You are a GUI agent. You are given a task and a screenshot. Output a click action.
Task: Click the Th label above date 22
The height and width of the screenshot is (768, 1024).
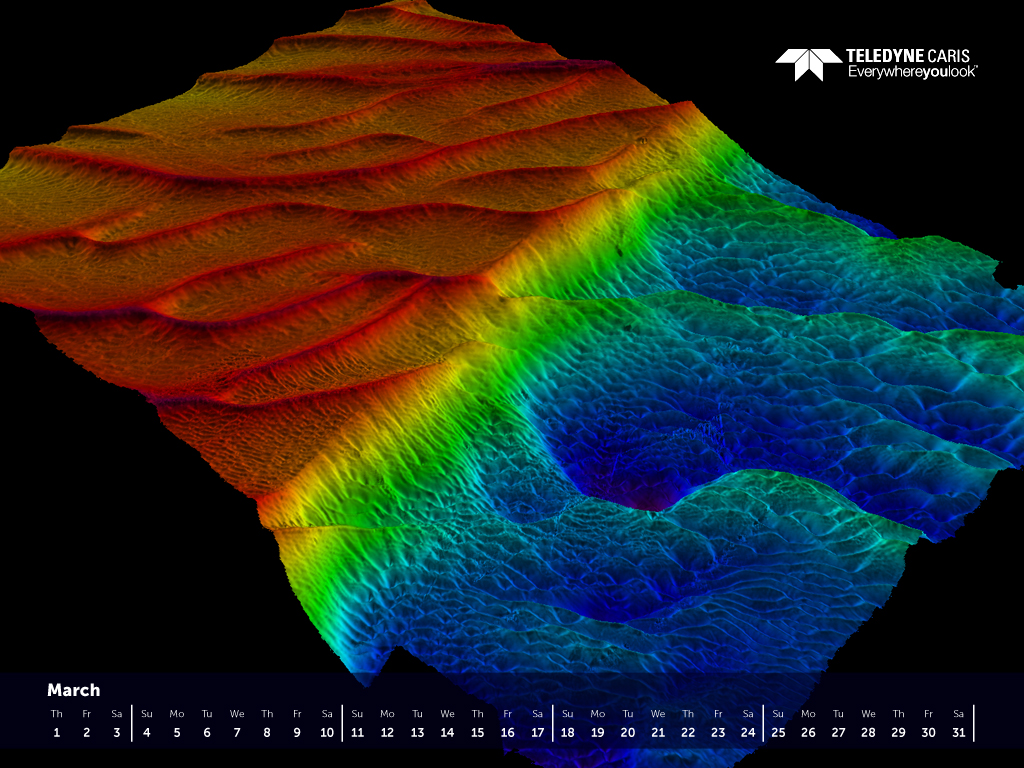(688, 714)
